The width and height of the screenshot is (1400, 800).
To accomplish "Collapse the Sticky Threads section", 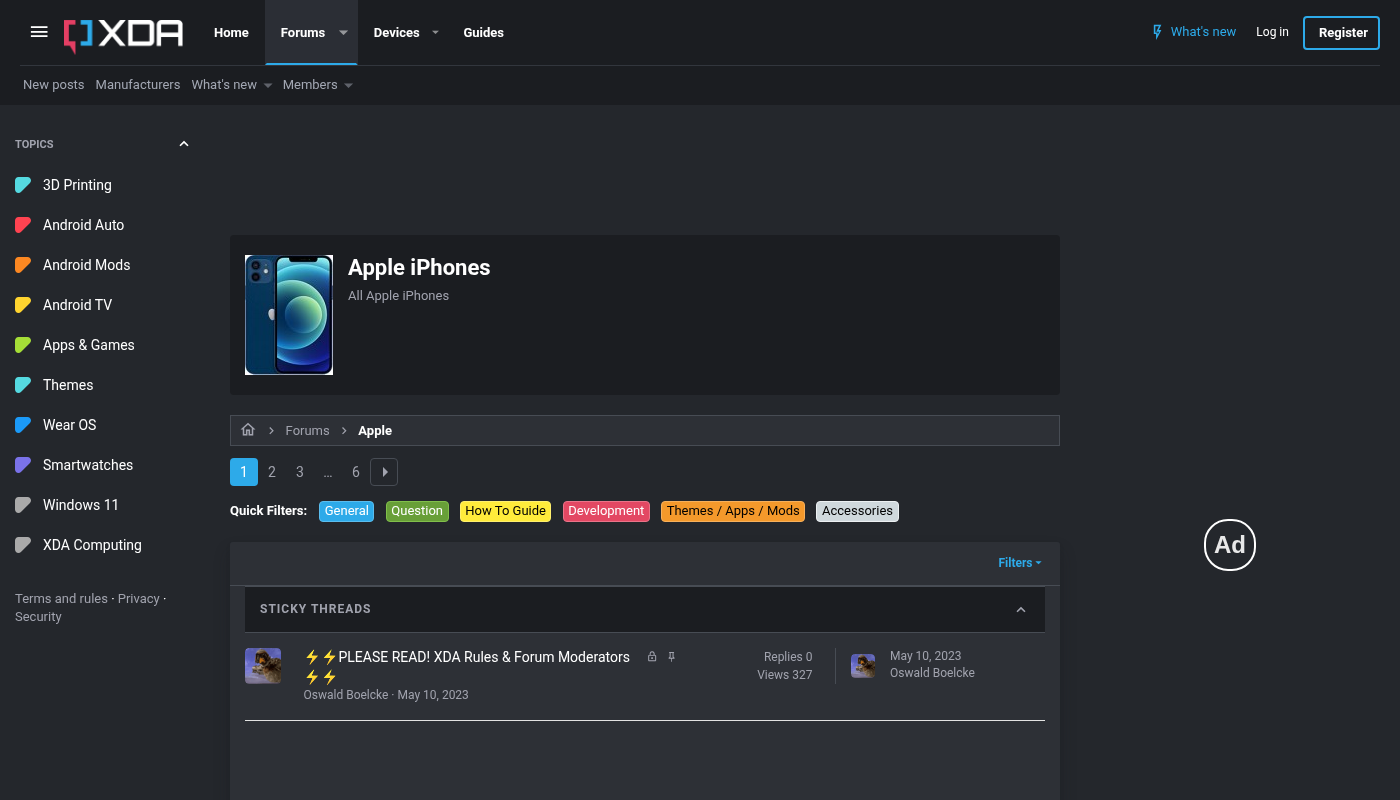I will click(x=1020, y=610).
